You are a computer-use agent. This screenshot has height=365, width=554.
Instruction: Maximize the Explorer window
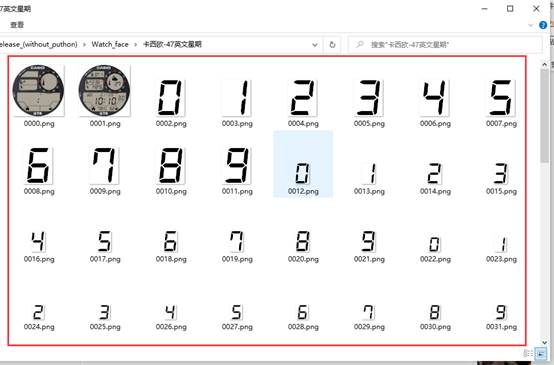click(x=510, y=9)
